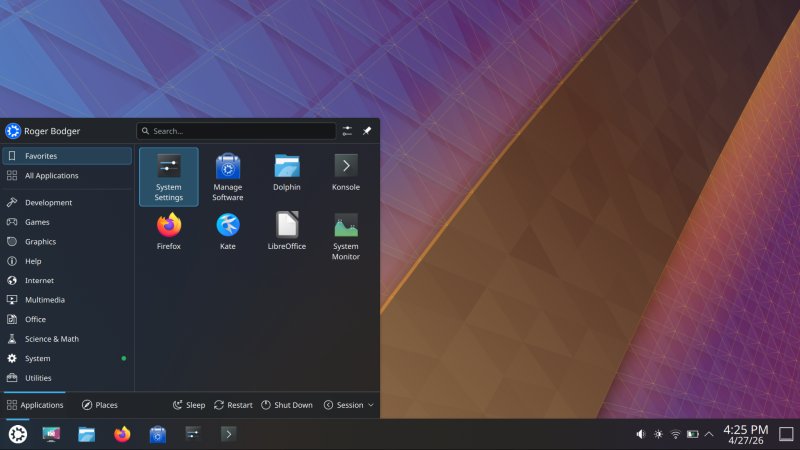Open Dolphin from the taskbar
800x450 pixels.
(87, 434)
